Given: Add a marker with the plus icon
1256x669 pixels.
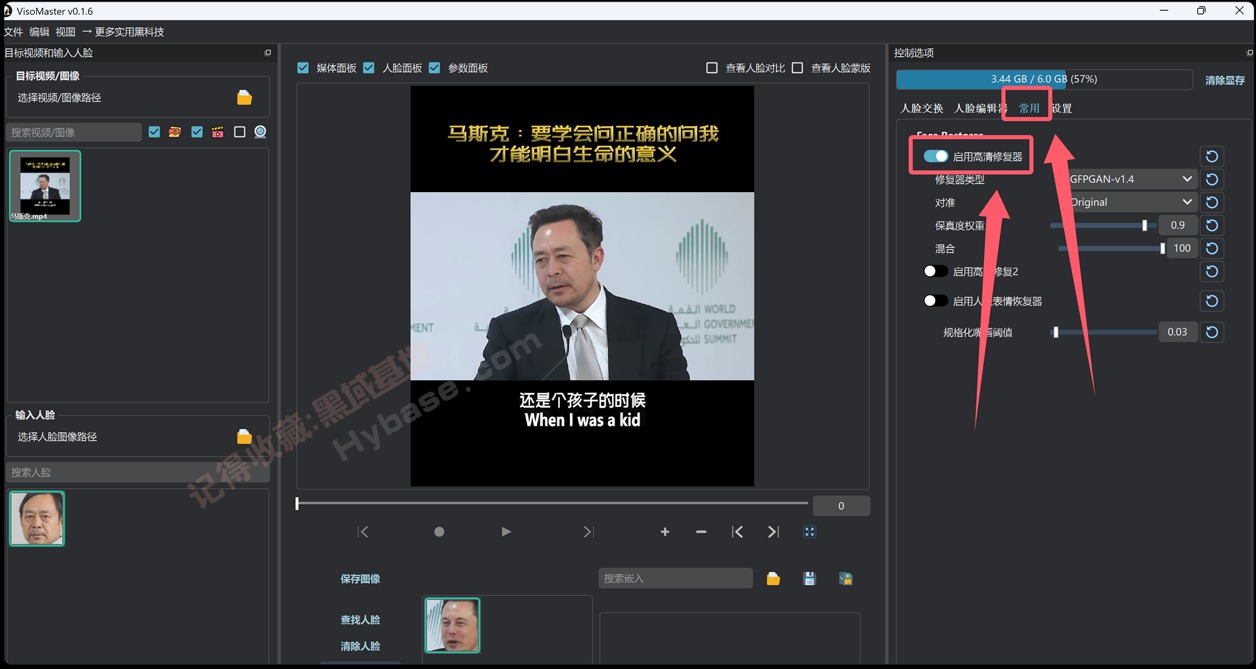Looking at the screenshot, I should point(665,532).
